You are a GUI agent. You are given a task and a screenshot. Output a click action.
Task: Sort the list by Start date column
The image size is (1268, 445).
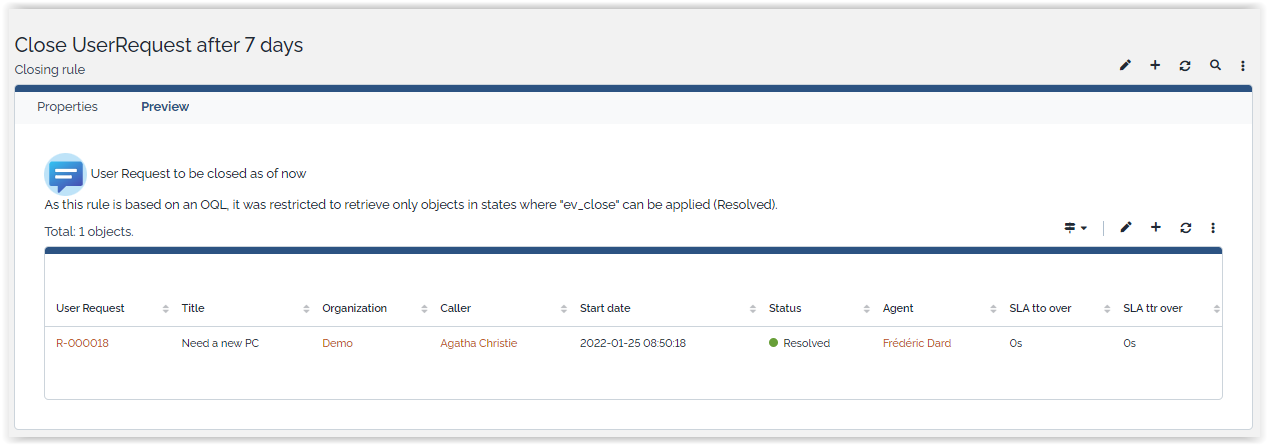(x=605, y=308)
